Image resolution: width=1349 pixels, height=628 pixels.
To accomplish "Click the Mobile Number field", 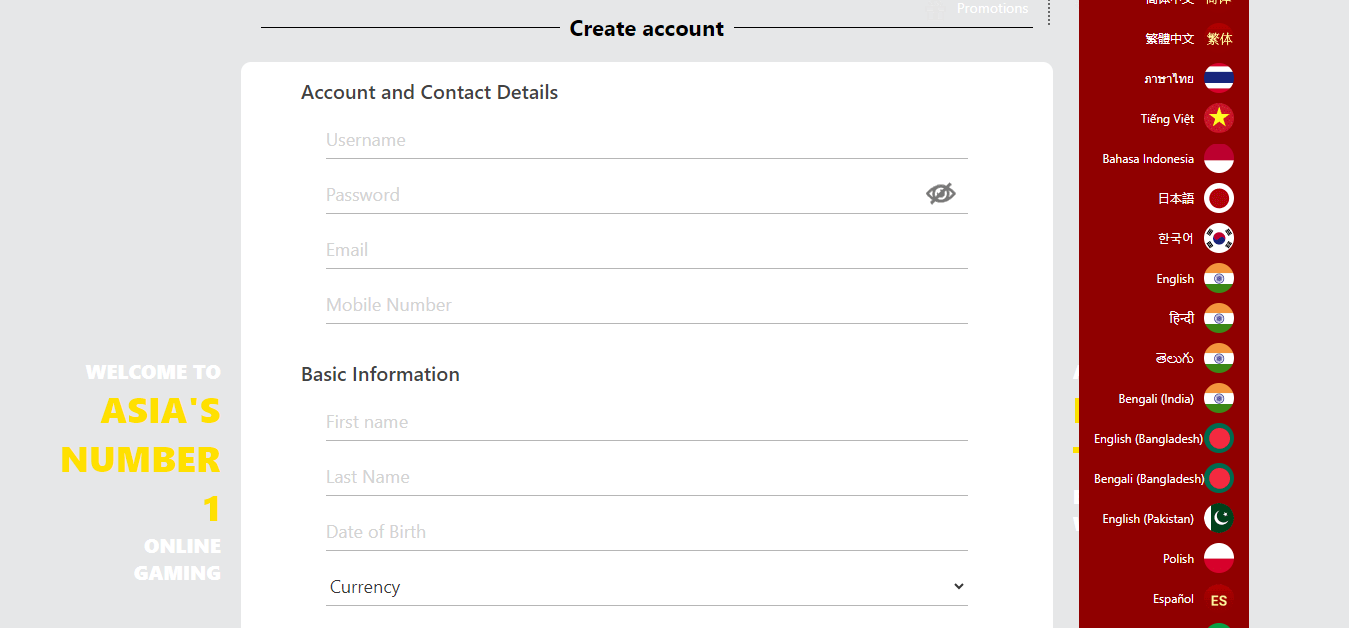I will click(x=646, y=305).
